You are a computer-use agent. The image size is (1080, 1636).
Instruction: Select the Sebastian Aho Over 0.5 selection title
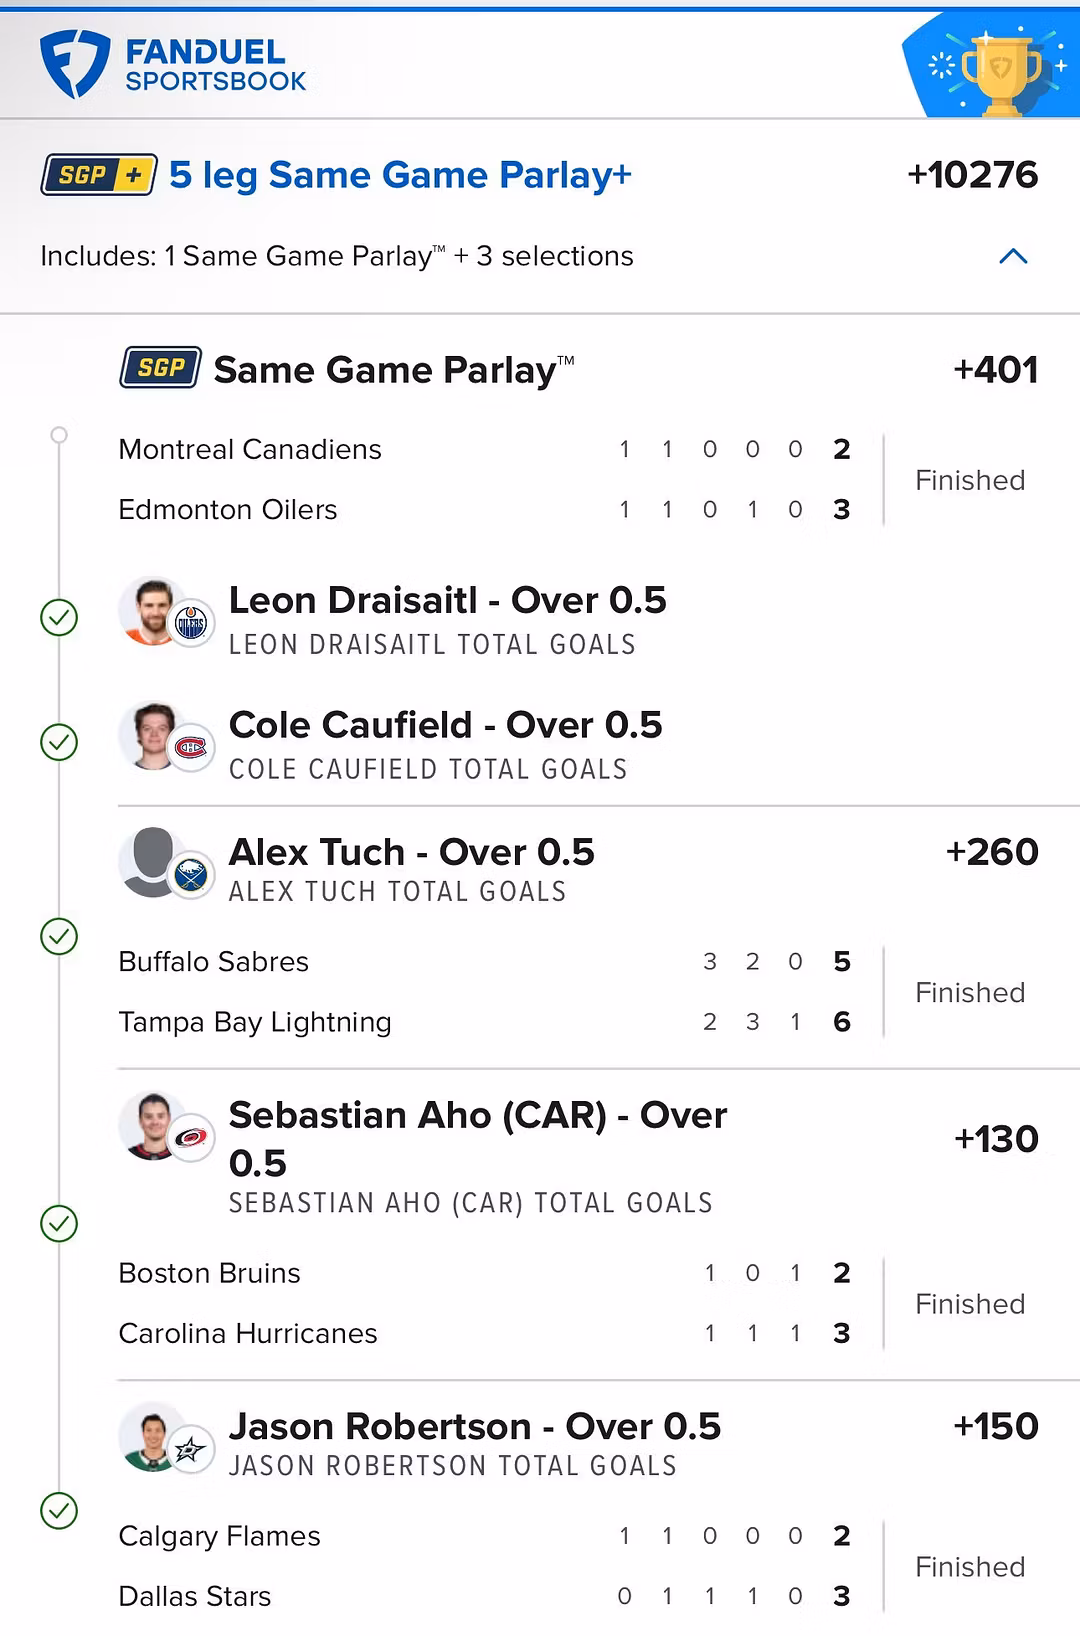(477, 1138)
